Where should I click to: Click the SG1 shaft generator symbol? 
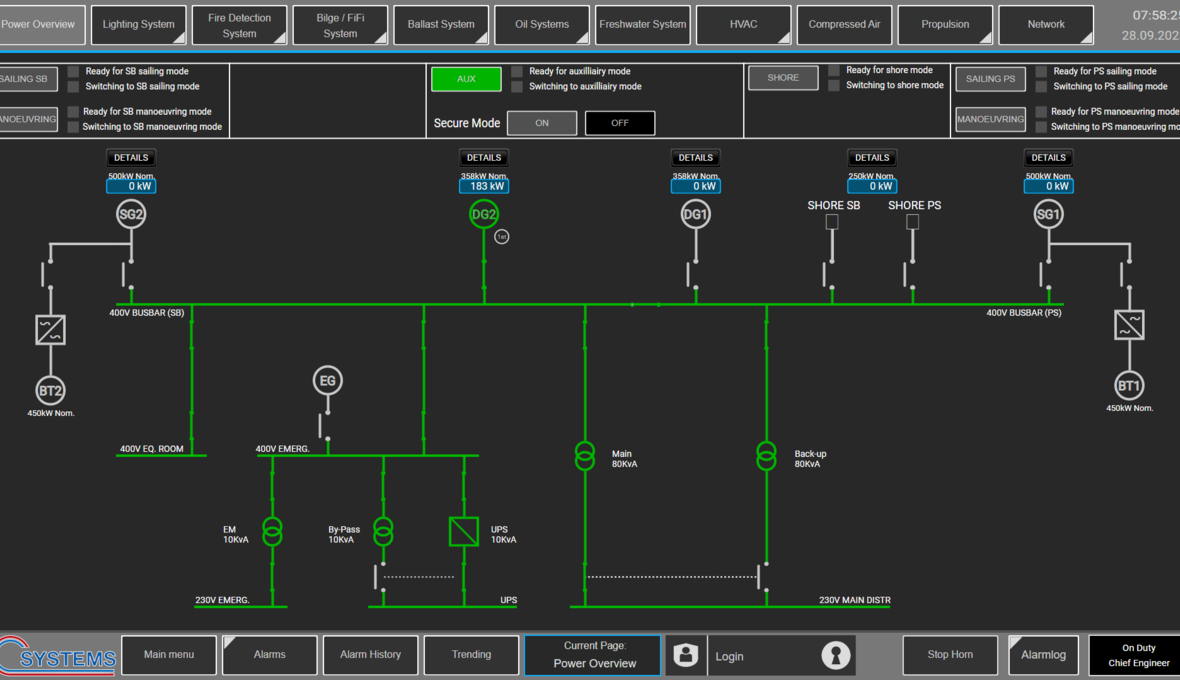[x=1048, y=213]
